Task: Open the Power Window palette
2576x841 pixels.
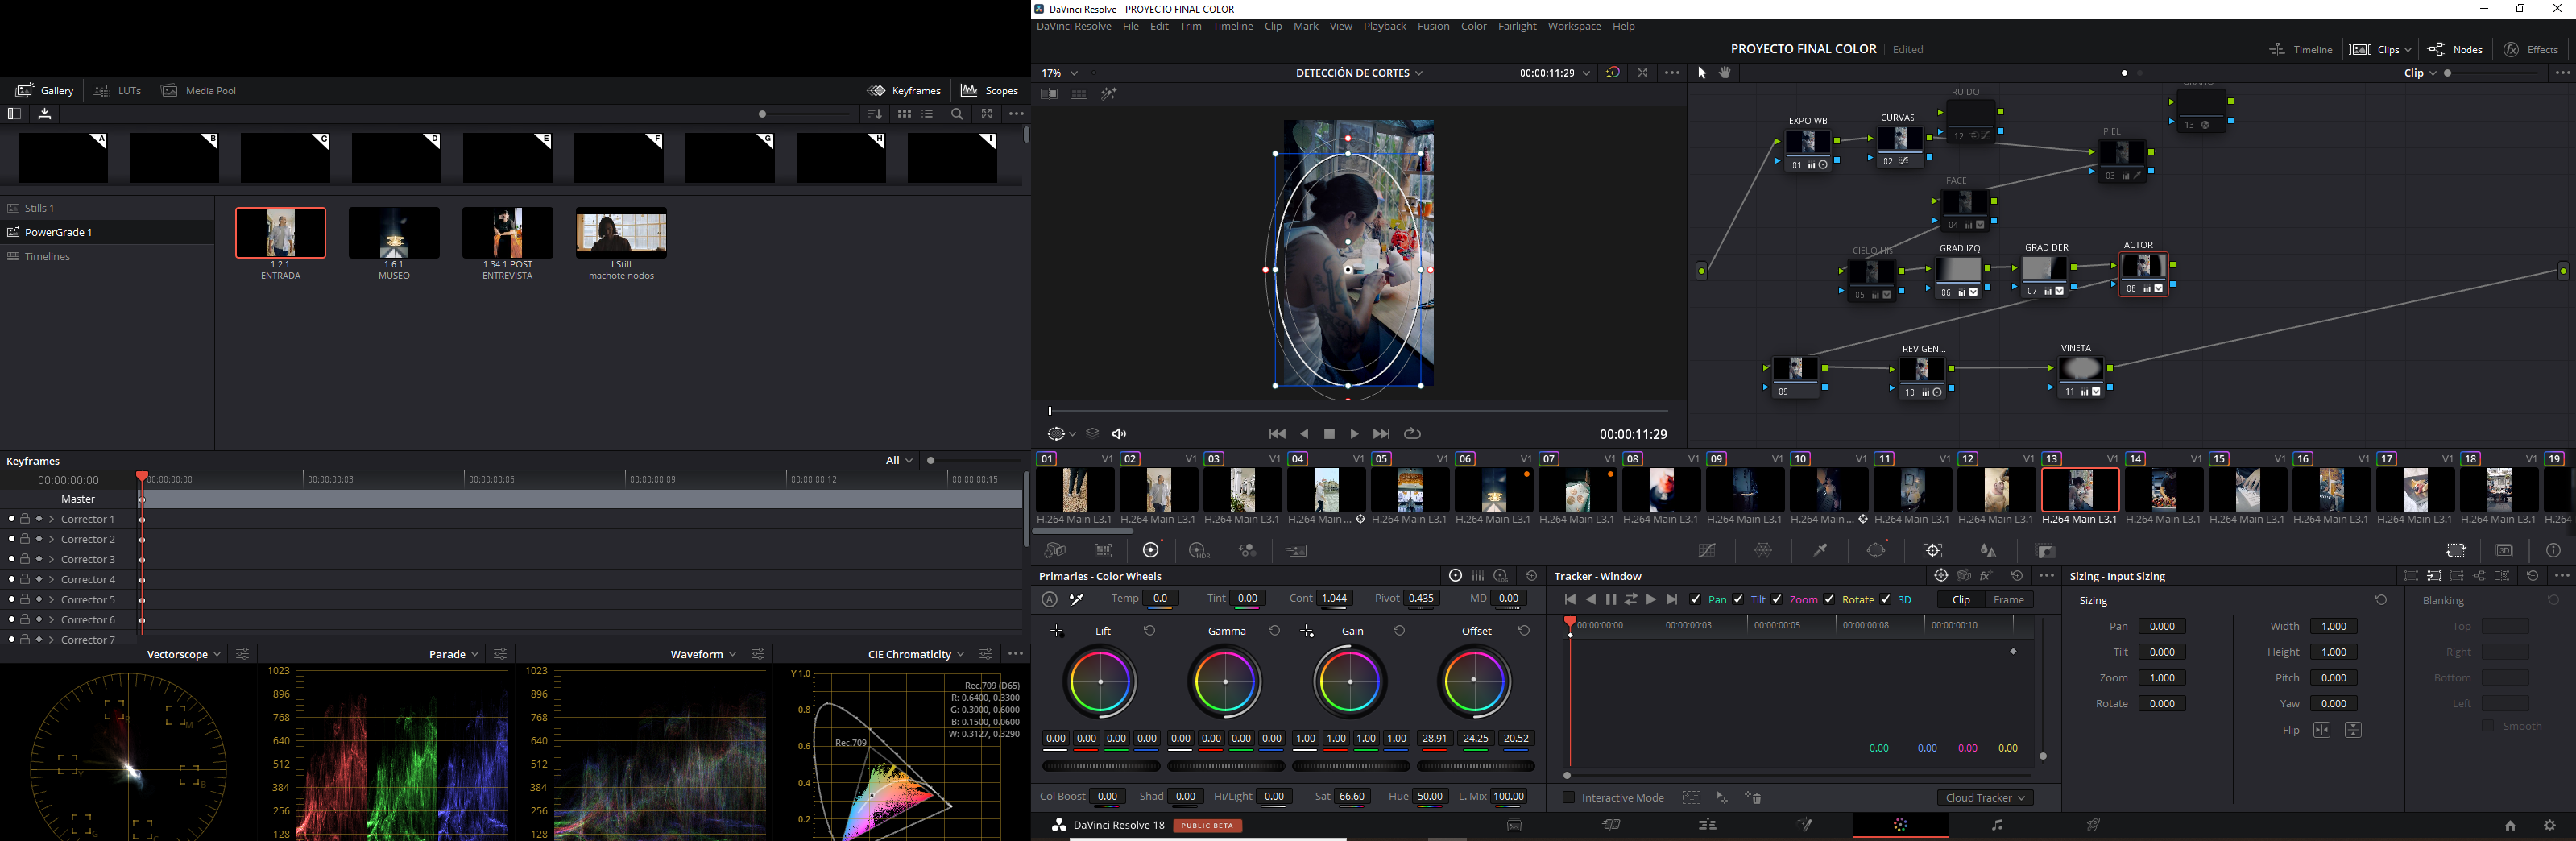Action: (x=1876, y=551)
